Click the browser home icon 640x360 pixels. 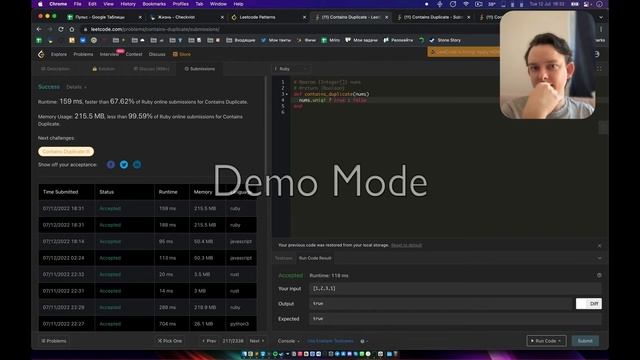pyautogui.click(x=72, y=29)
